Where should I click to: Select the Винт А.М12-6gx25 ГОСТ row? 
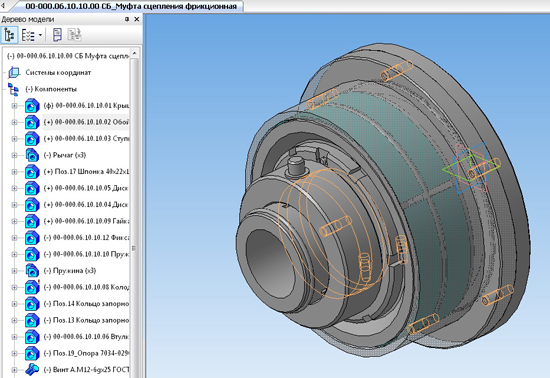coord(86,370)
